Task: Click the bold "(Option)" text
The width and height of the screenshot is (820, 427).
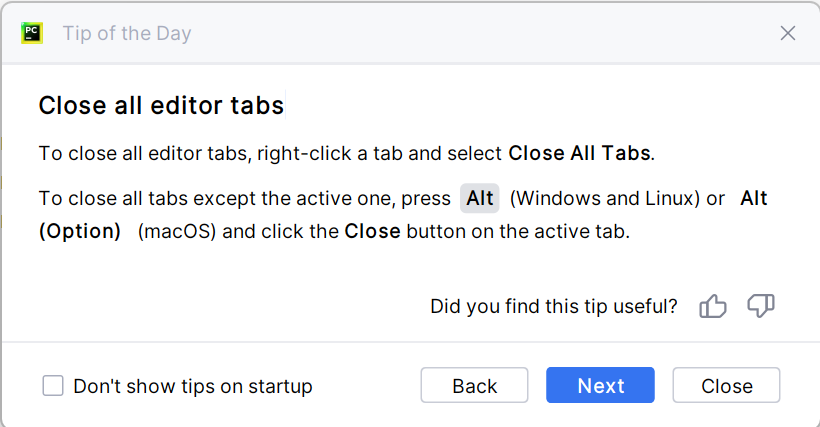Action: tap(80, 232)
